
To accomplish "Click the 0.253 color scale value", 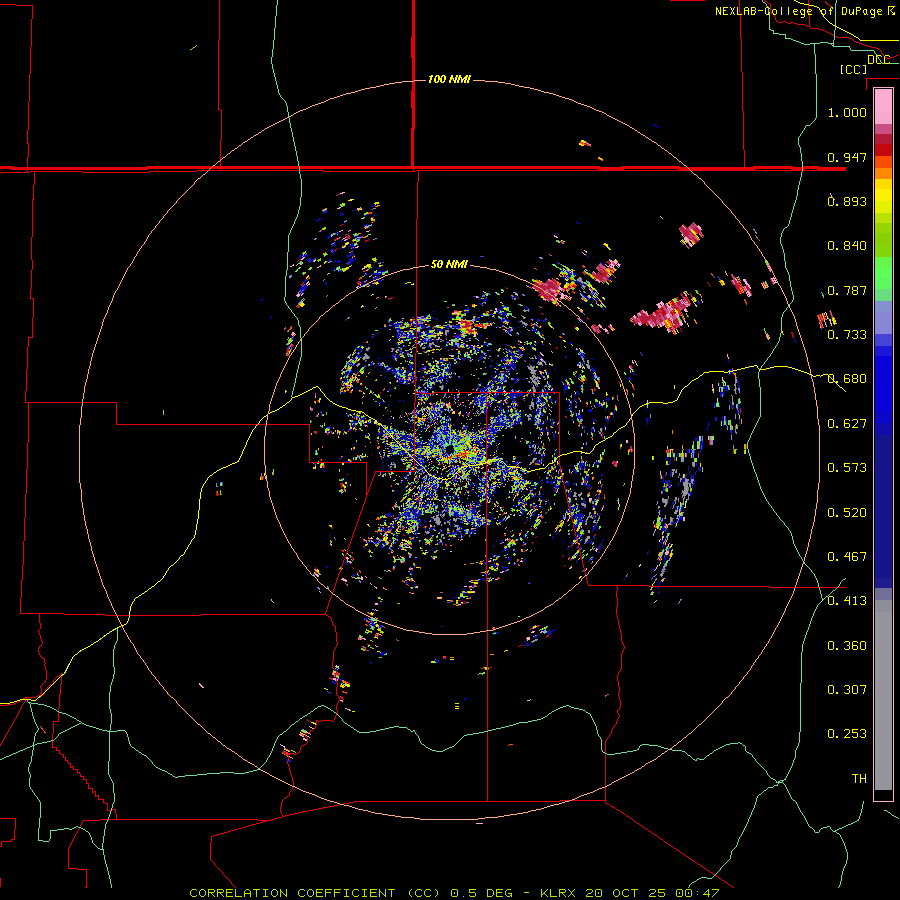I will pyautogui.click(x=847, y=734).
